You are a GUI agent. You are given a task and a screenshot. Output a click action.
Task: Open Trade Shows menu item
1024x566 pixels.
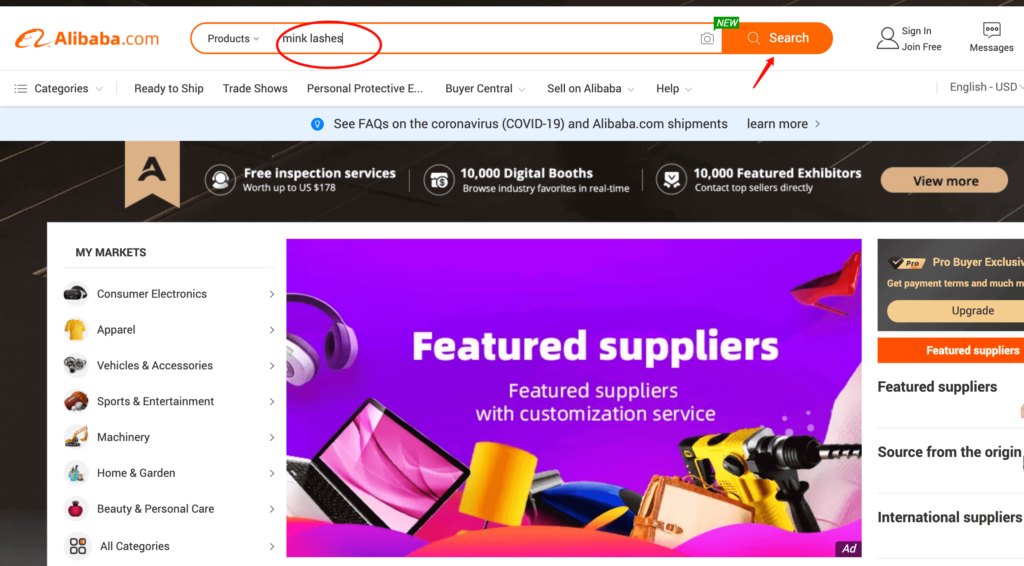point(255,89)
